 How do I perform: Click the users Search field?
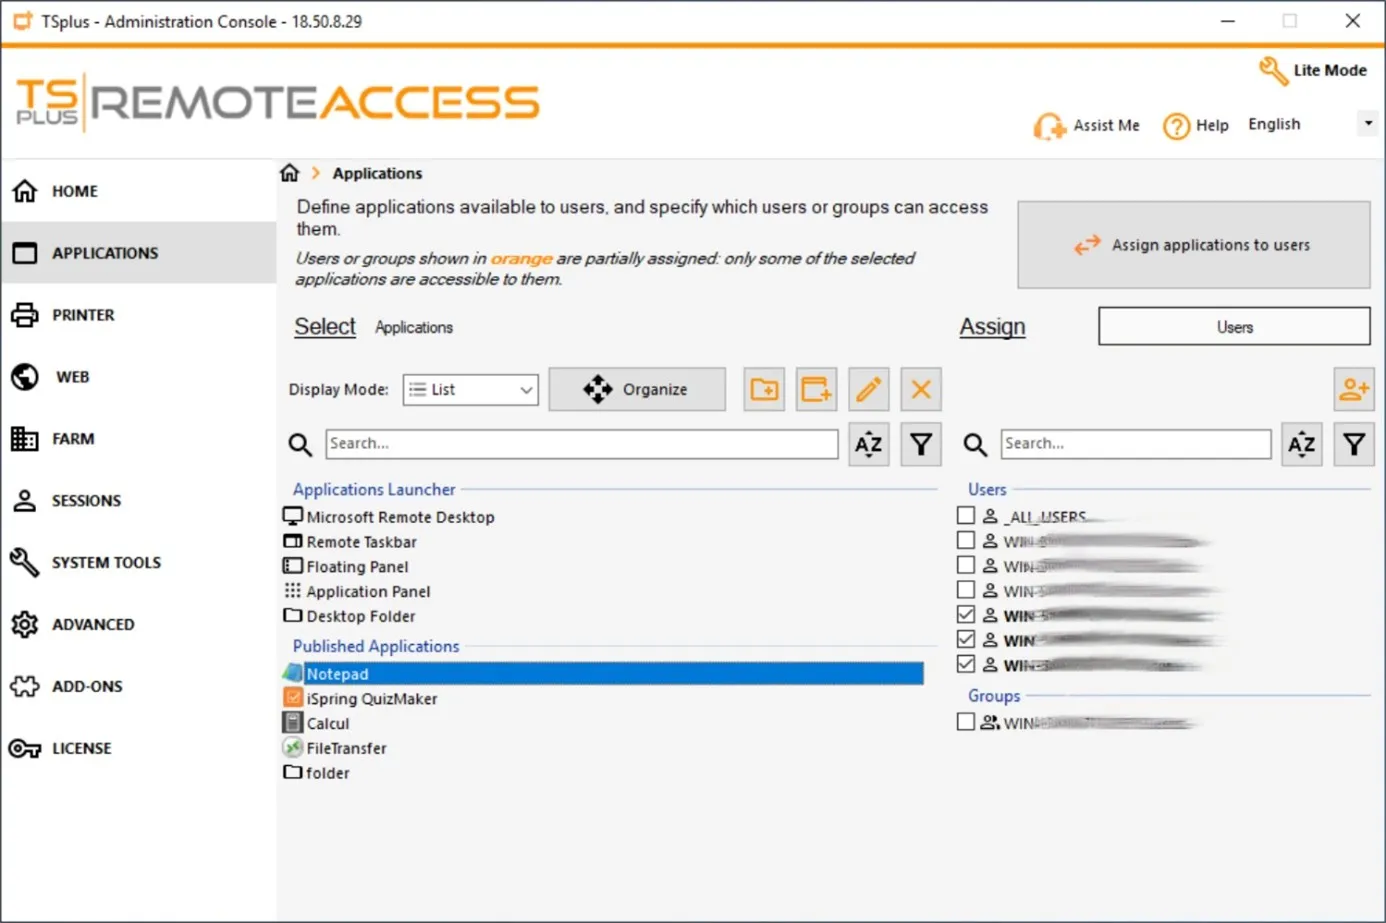pos(1136,444)
